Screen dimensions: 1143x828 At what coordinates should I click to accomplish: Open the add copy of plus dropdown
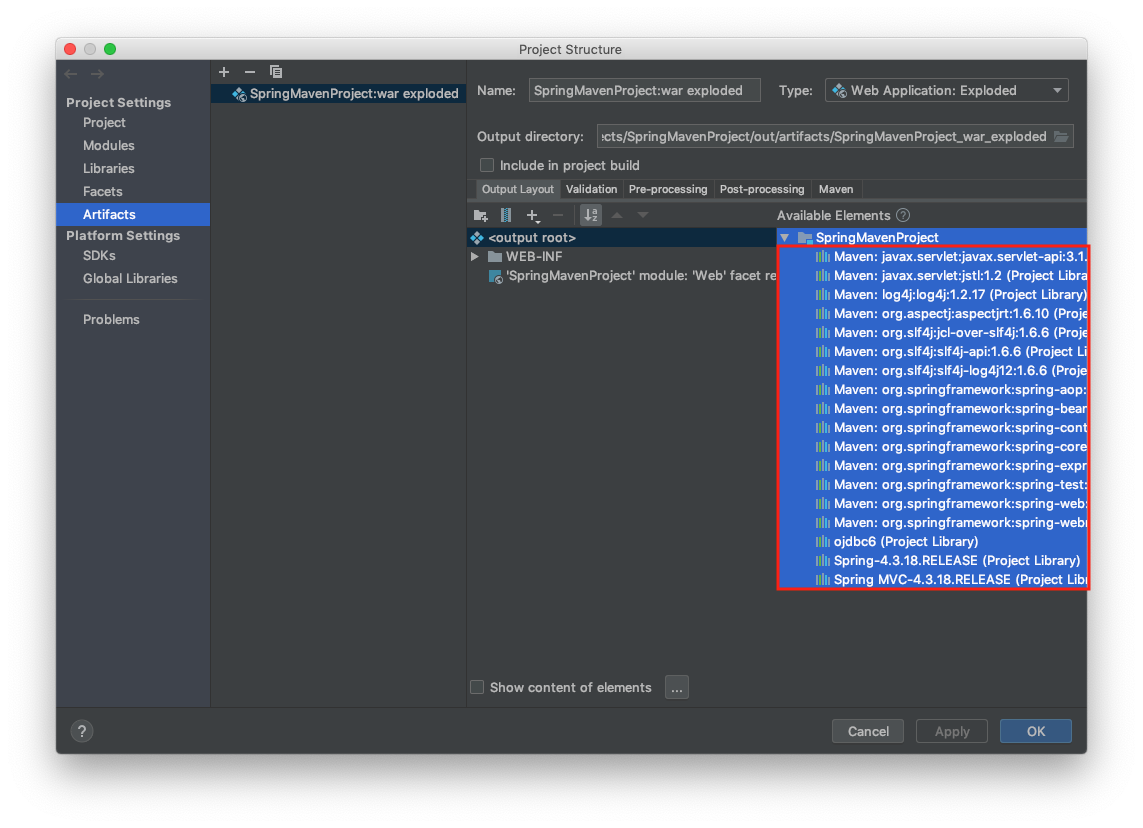click(533, 215)
